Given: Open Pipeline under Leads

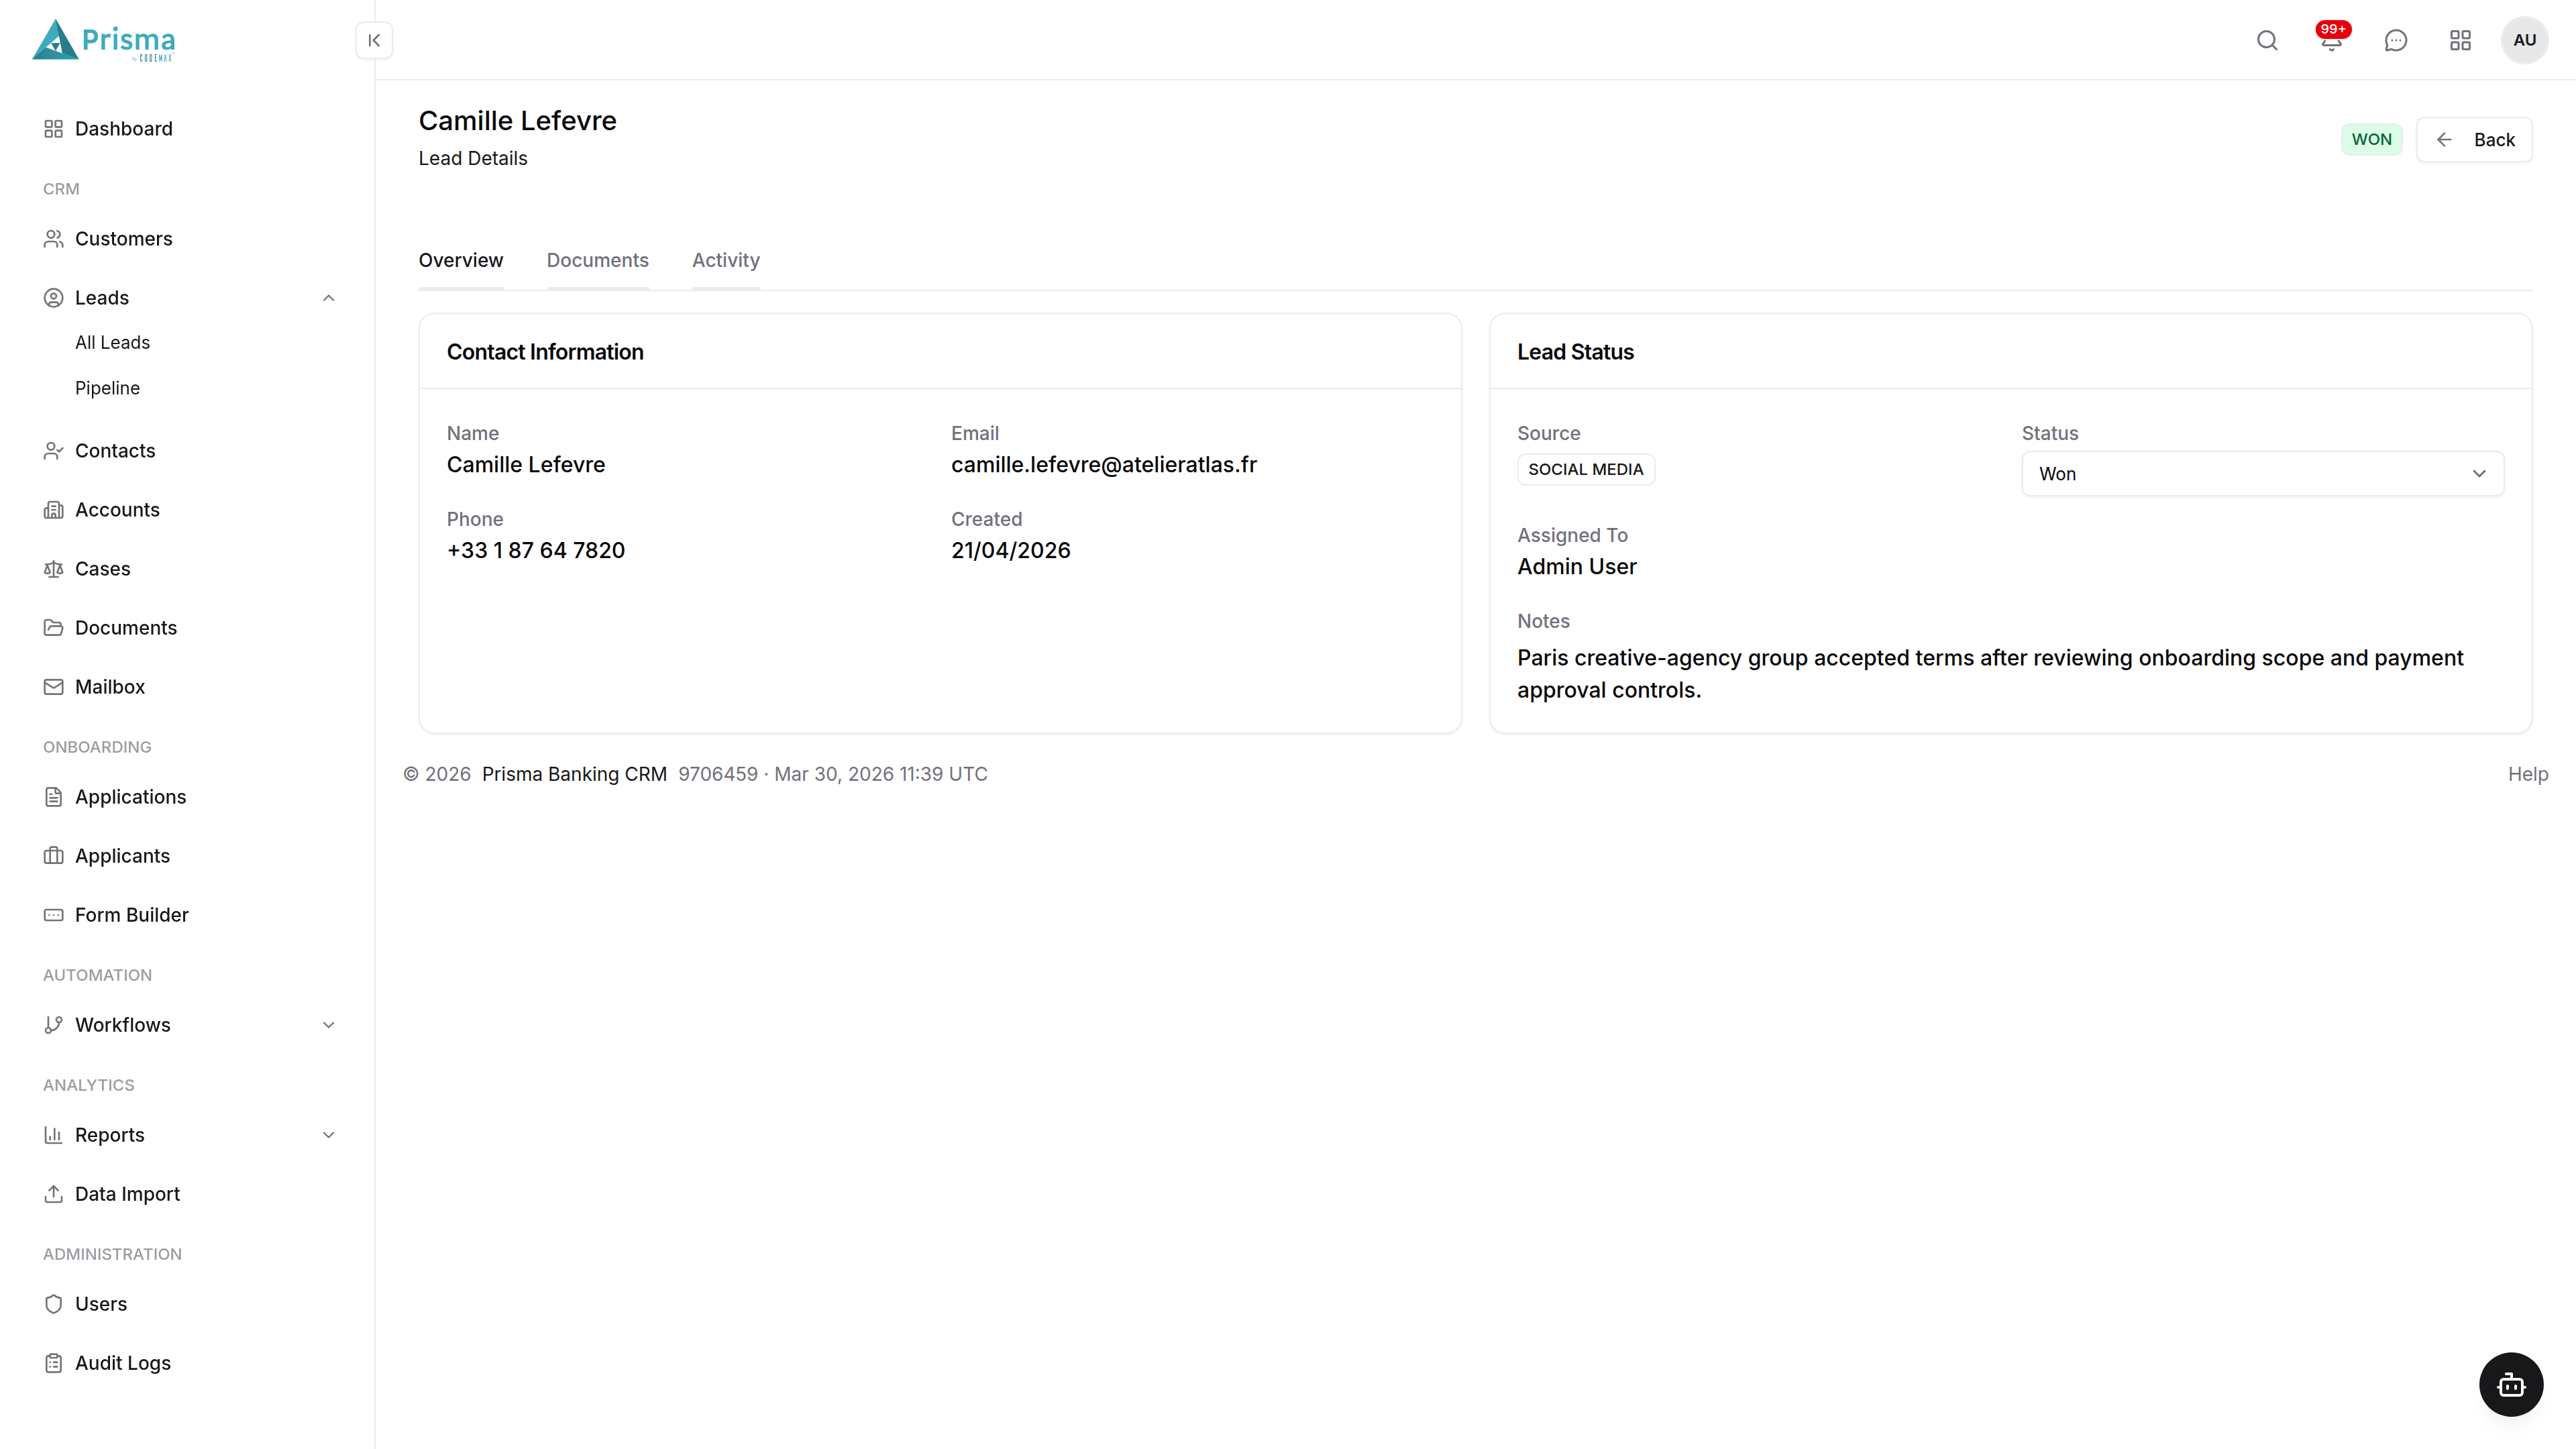Looking at the screenshot, I should [x=107, y=388].
